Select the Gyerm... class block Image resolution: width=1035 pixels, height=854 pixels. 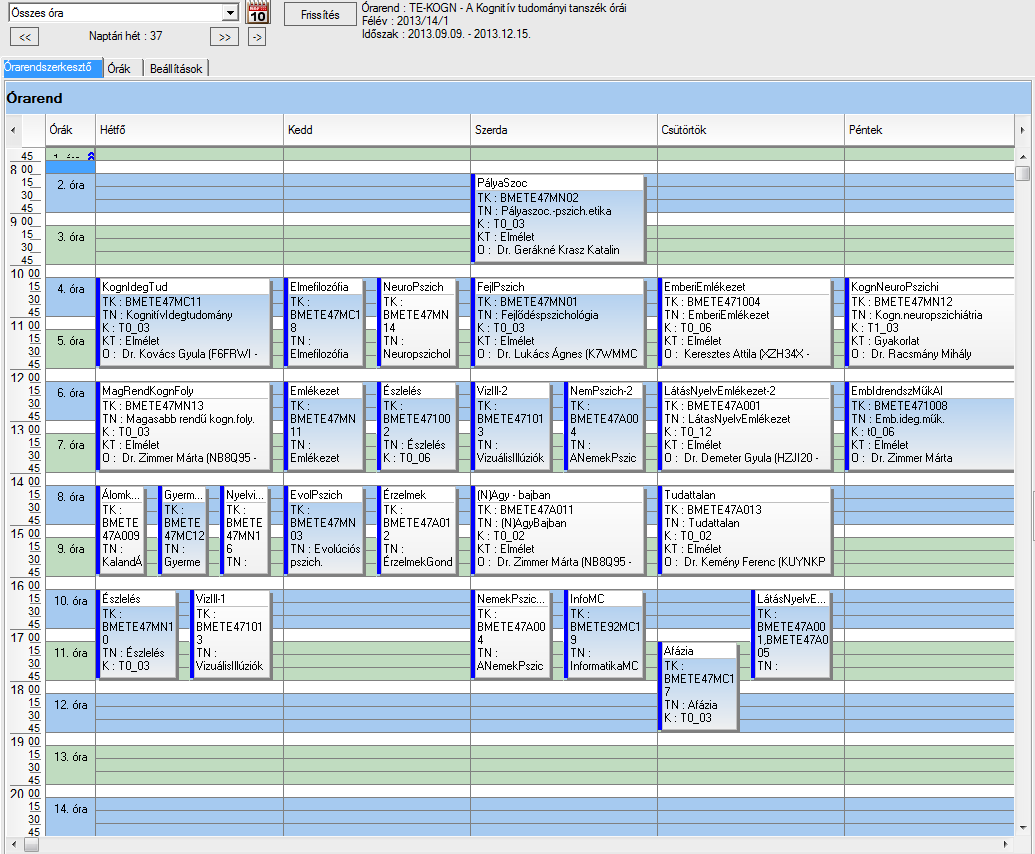pyautogui.click(x=183, y=530)
